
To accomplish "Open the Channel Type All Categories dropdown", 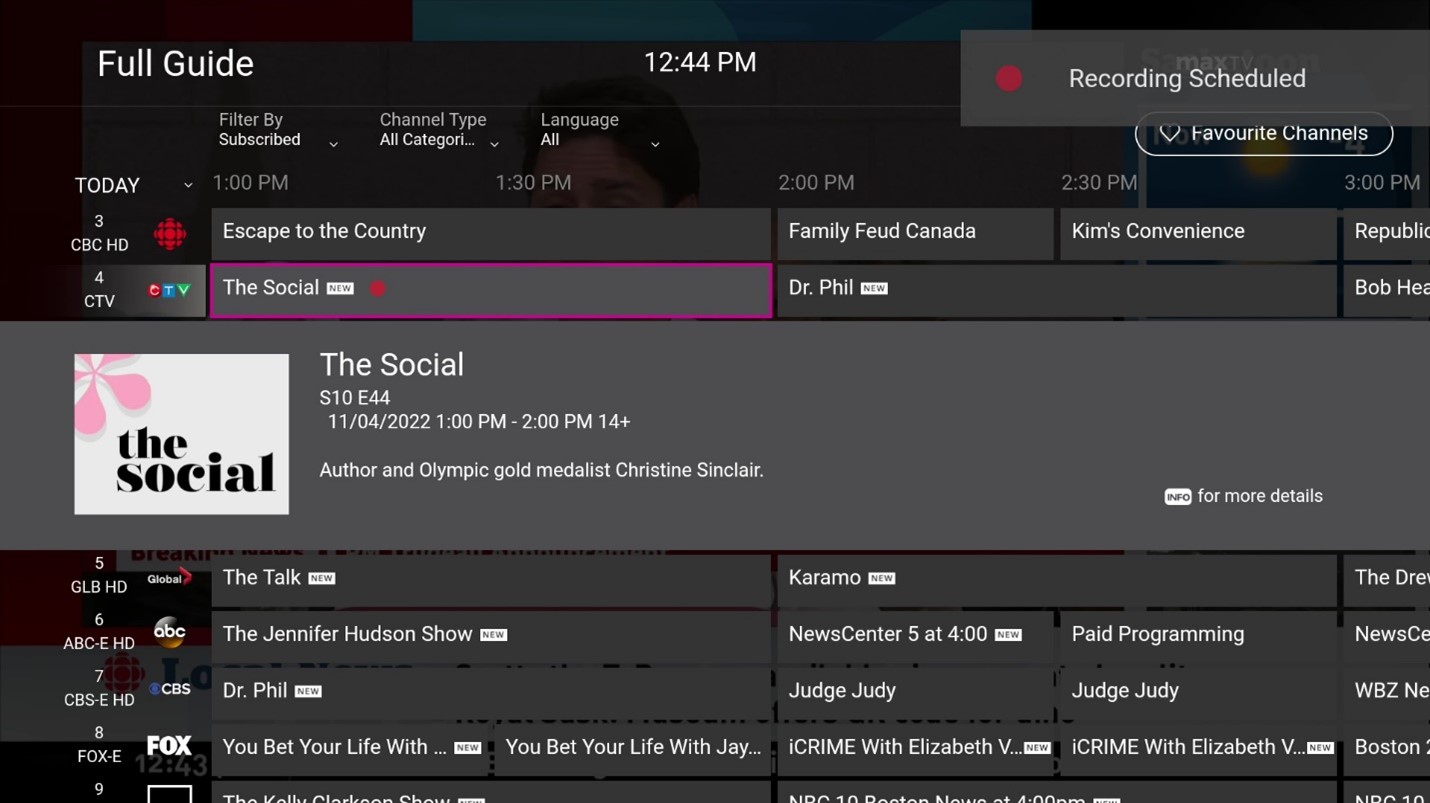I will click(494, 143).
